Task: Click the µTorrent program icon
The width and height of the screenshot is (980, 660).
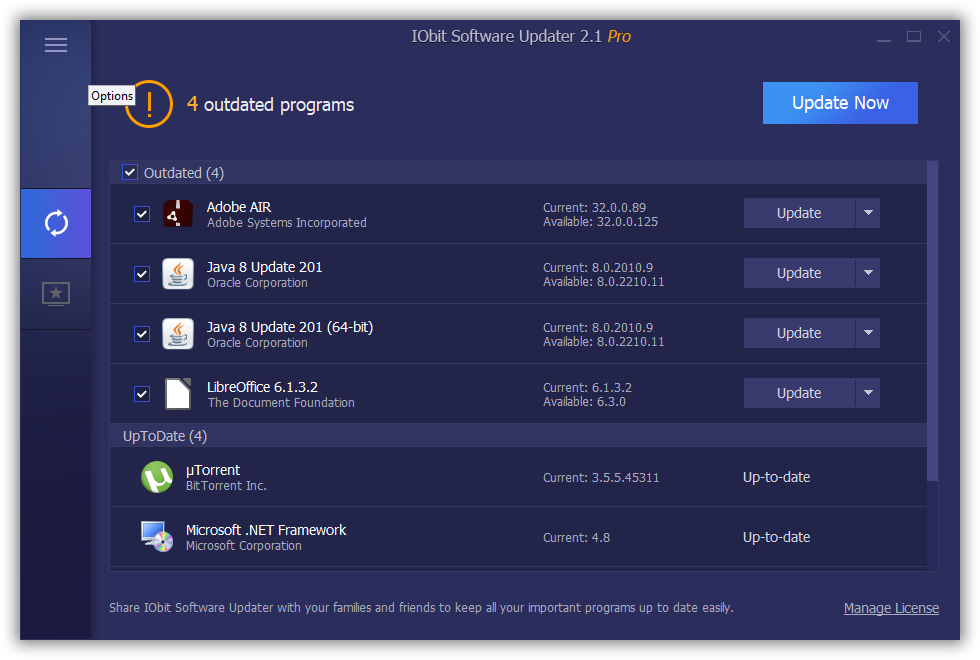Action: click(x=157, y=478)
